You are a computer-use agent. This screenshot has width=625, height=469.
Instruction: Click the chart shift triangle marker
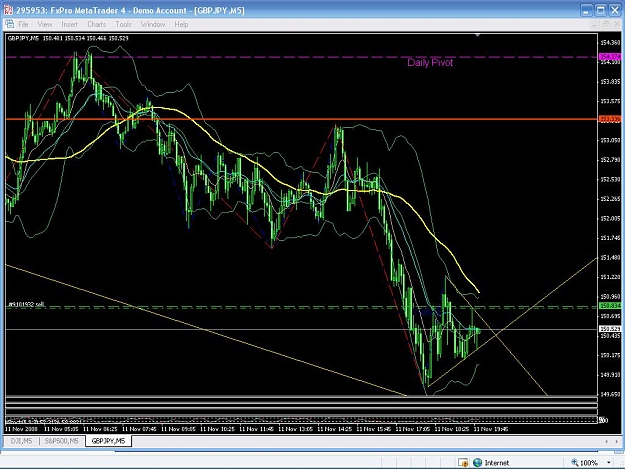(x=478, y=35)
